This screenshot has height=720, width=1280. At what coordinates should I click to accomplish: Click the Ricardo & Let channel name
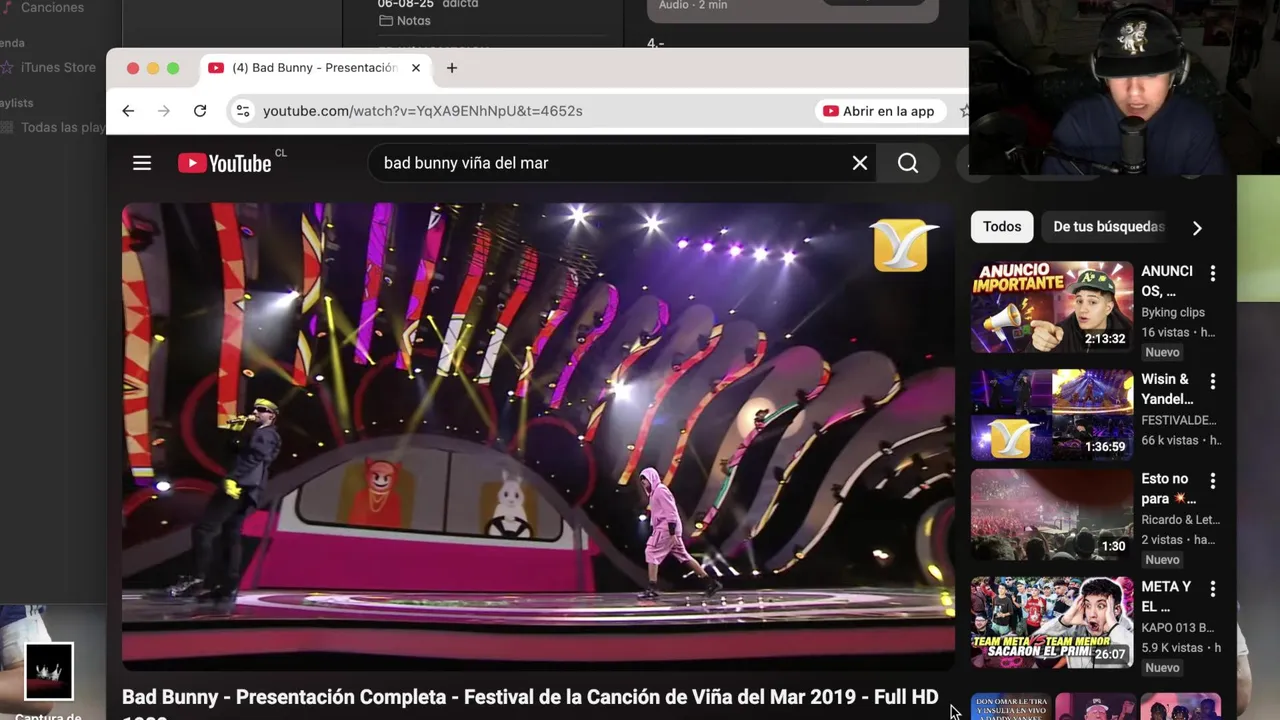click(x=1181, y=520)
